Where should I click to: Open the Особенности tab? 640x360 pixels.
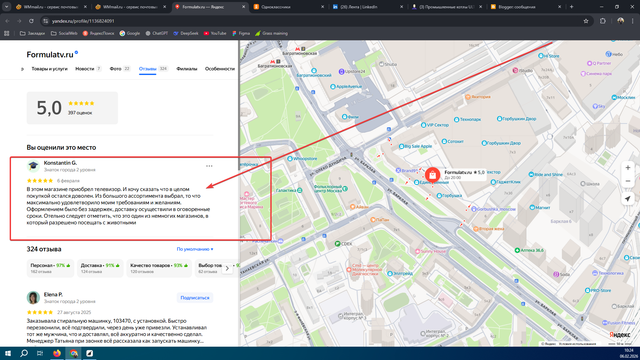coord(220,69)
